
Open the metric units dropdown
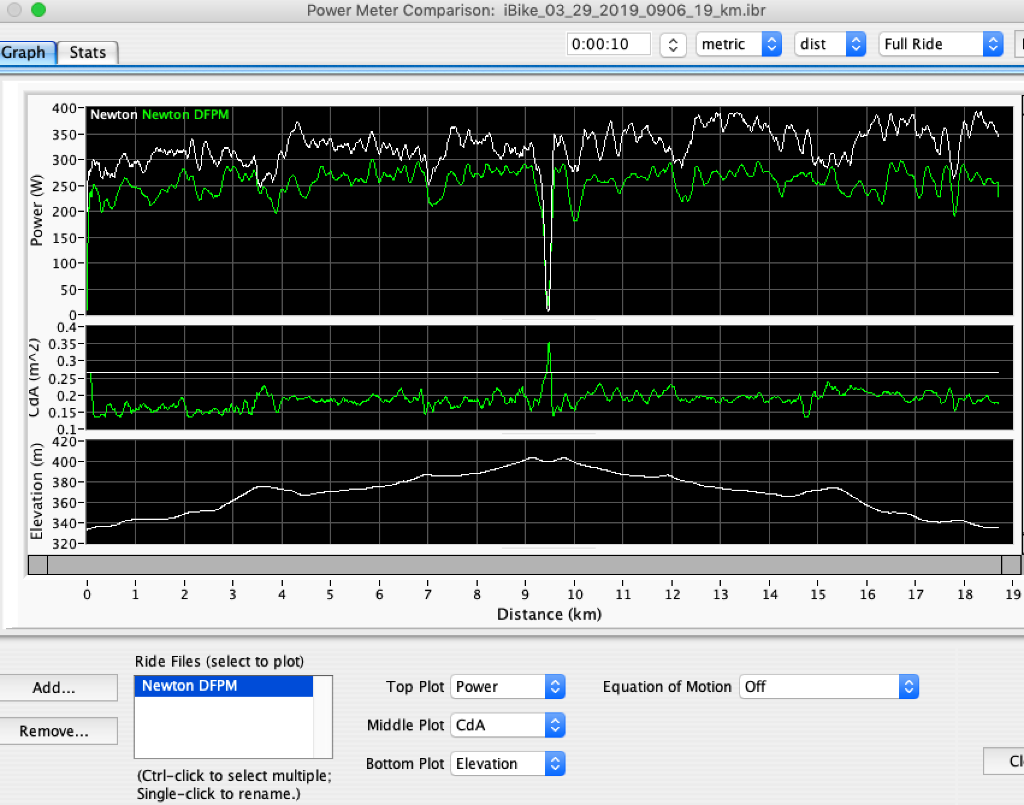pyautogui.click(x=740, y=44)
